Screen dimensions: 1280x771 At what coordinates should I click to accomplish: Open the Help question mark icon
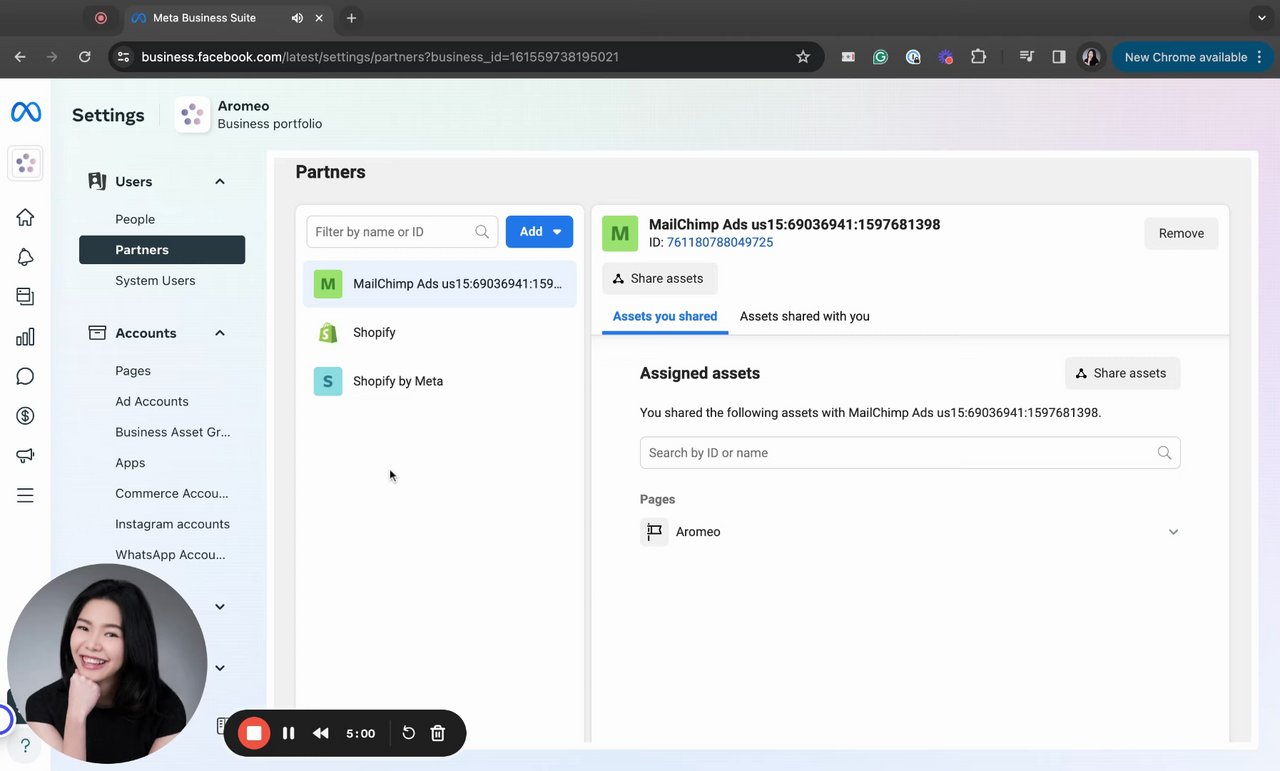coord(25,746)
